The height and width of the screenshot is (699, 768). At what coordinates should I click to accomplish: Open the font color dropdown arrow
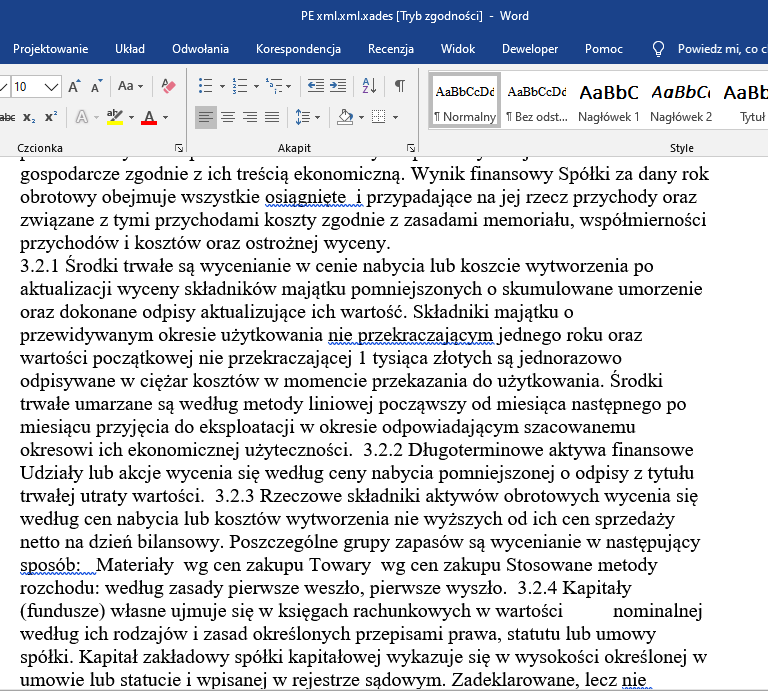(166, 118)
